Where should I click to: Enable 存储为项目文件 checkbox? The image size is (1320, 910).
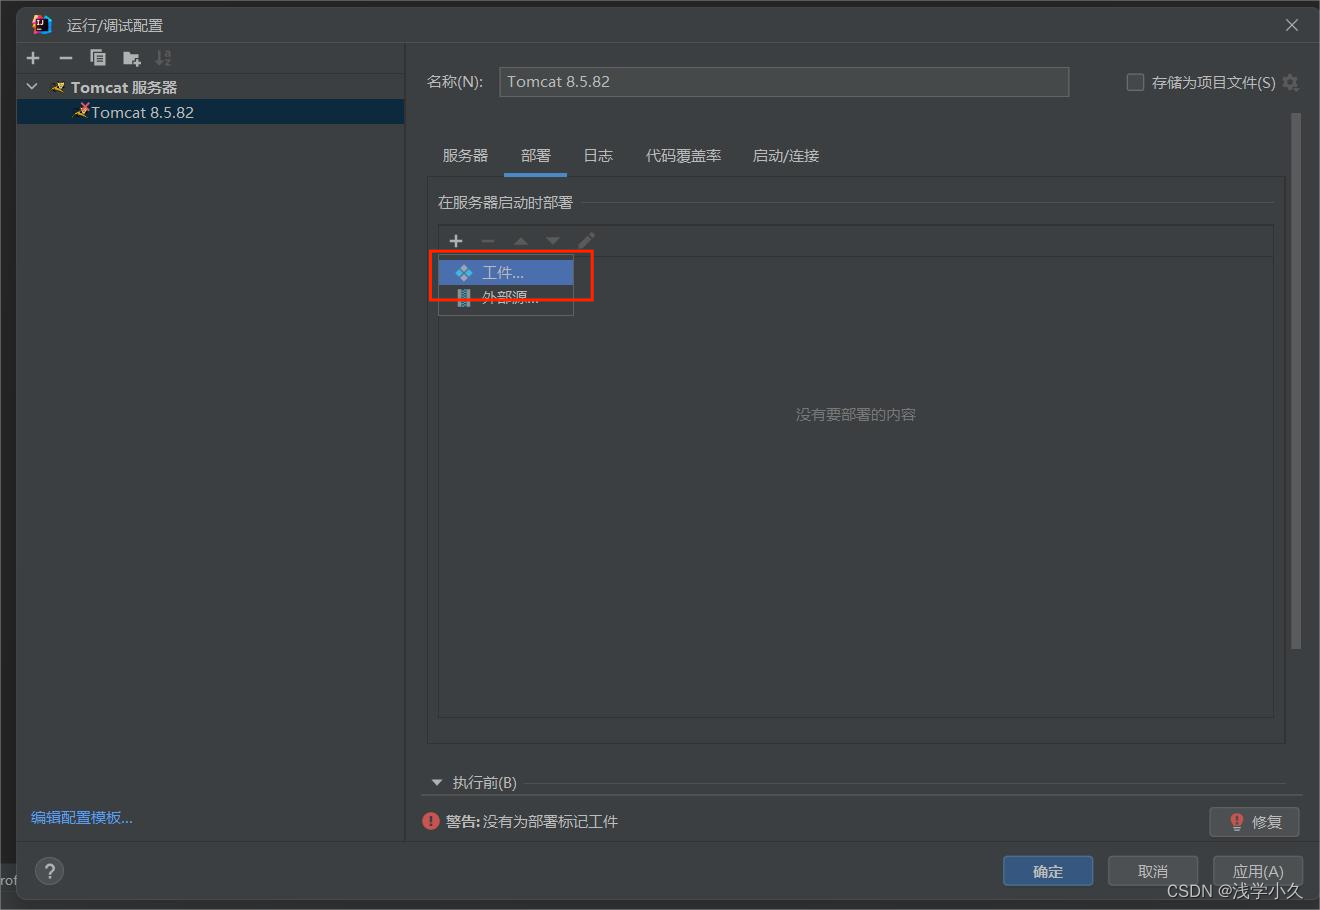click(1135, 82)
